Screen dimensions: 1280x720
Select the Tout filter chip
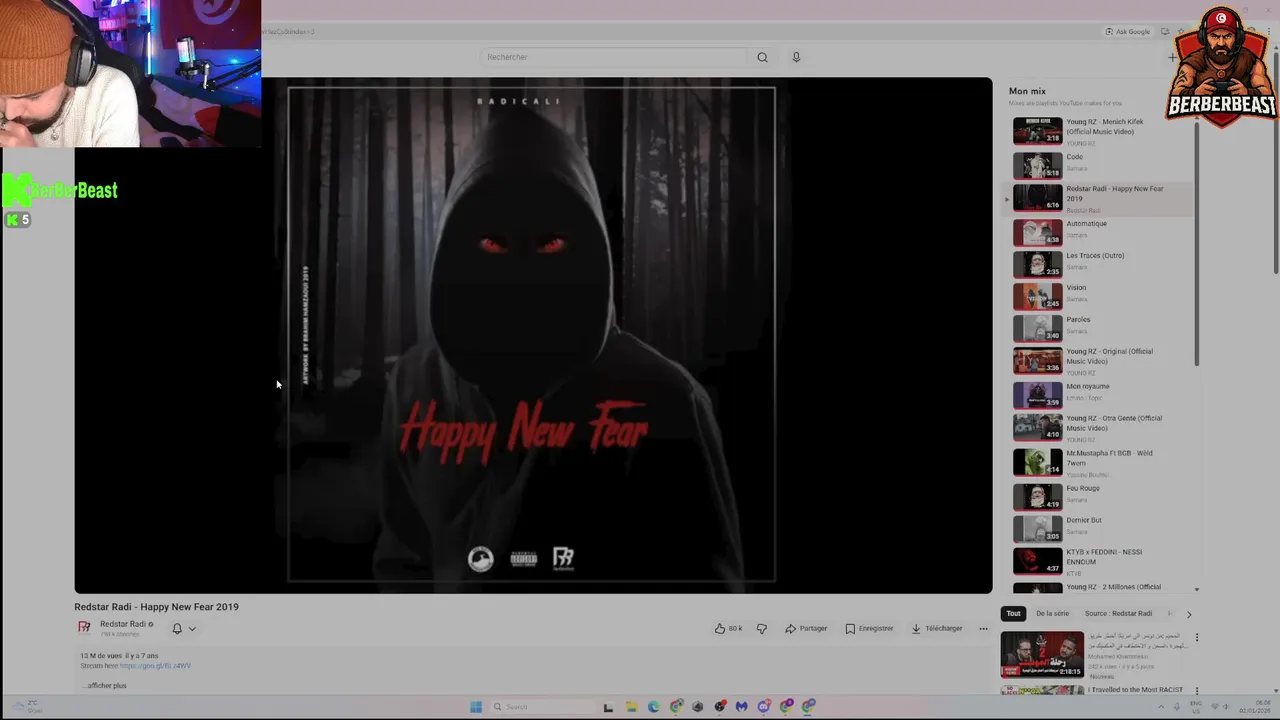(1013, 614)
